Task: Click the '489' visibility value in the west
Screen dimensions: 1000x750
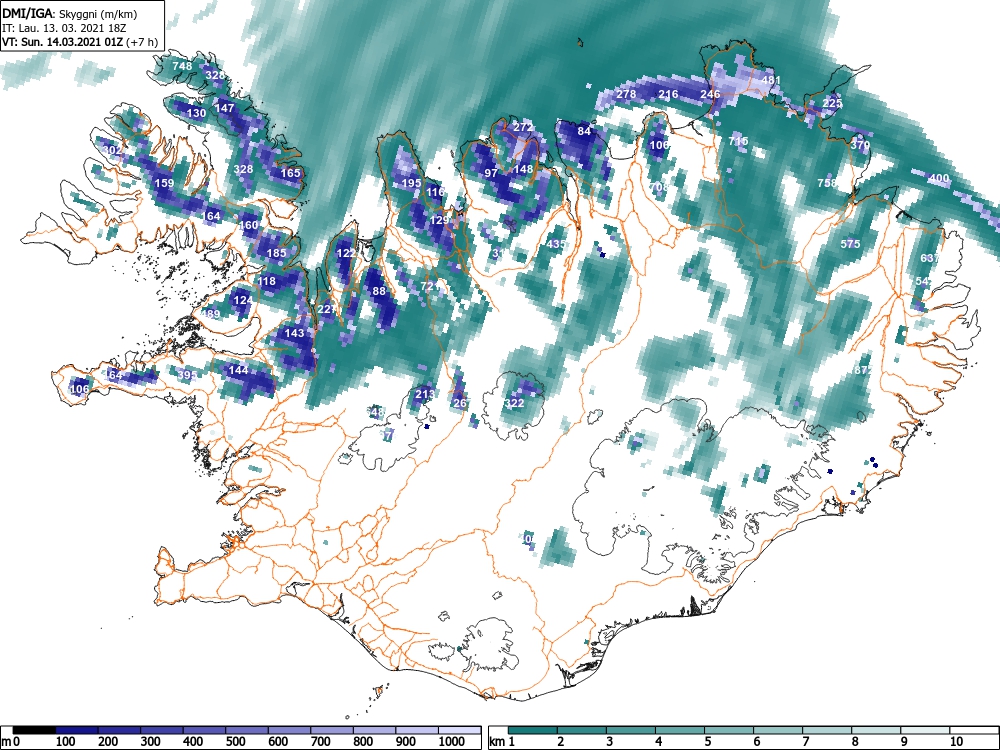Action: coord(210,314)
